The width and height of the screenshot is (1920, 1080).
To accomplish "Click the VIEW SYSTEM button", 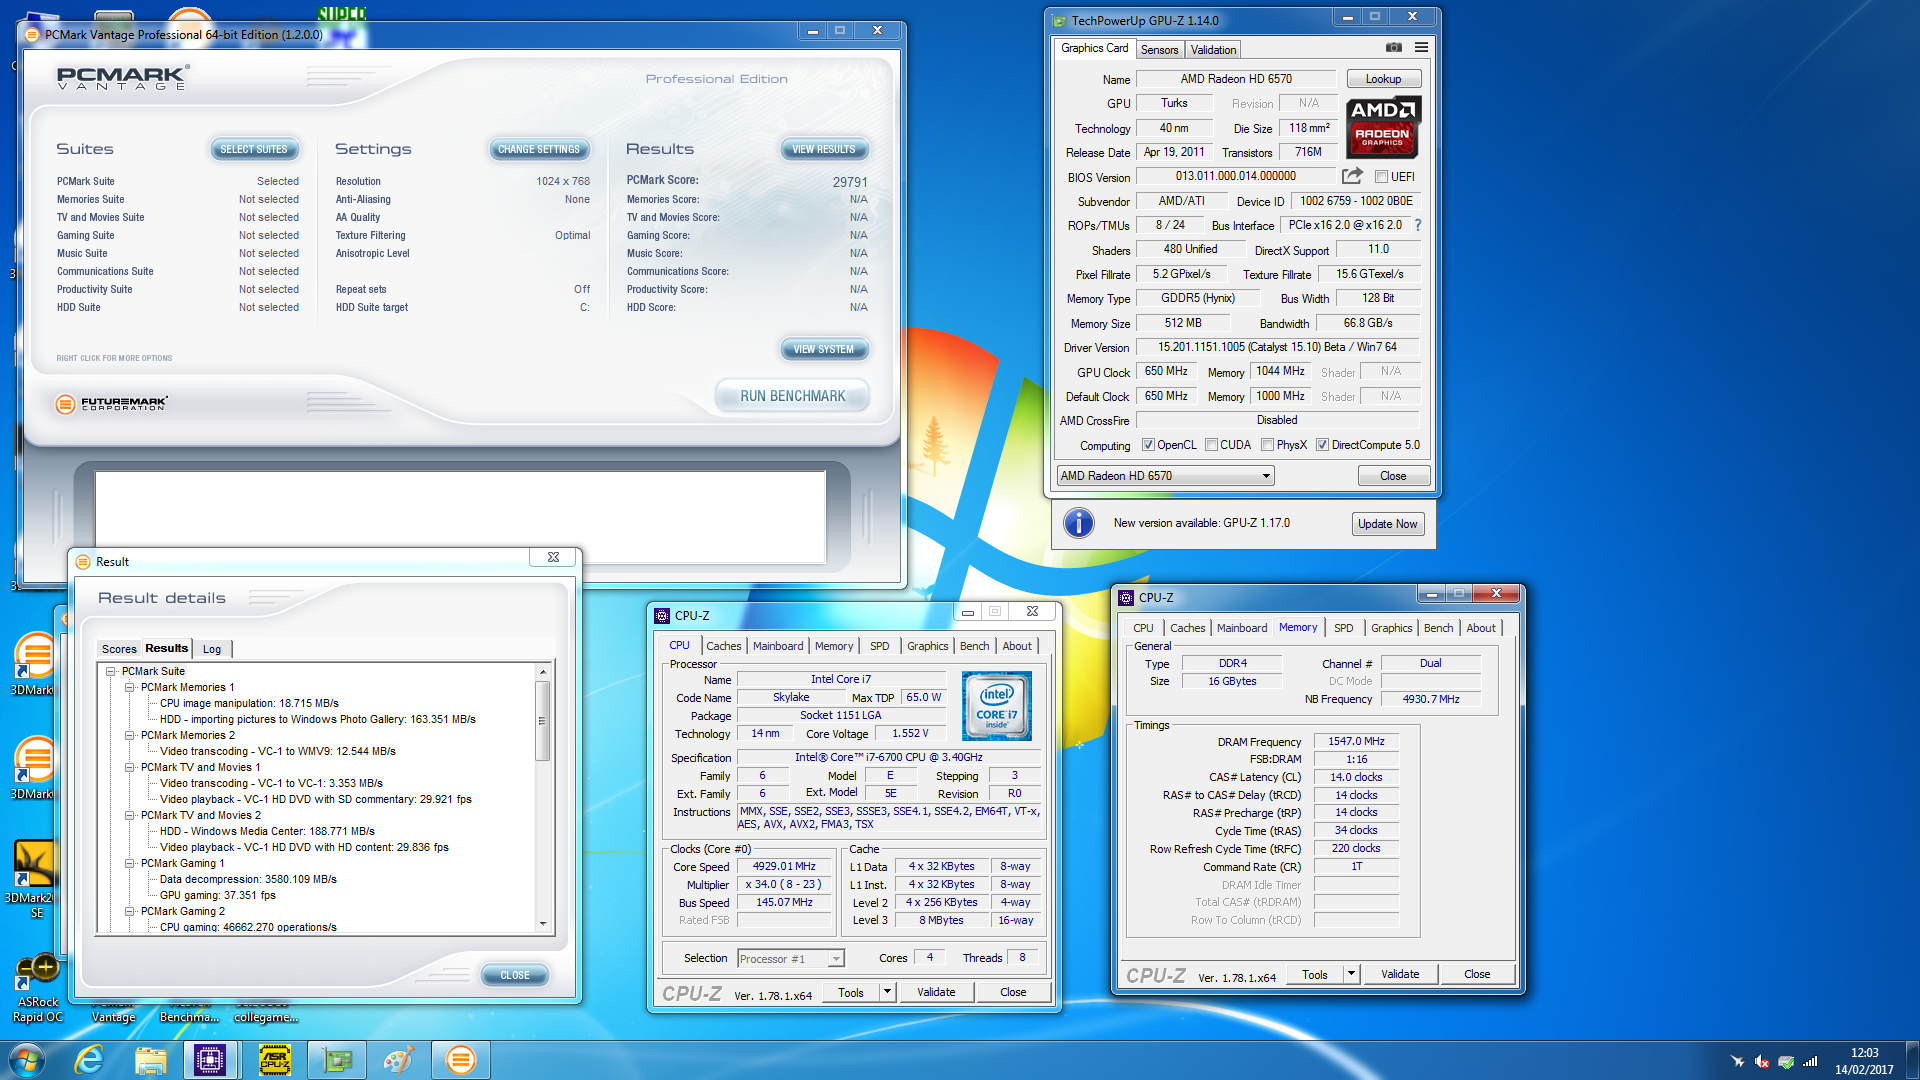I will tap(824, 349).
